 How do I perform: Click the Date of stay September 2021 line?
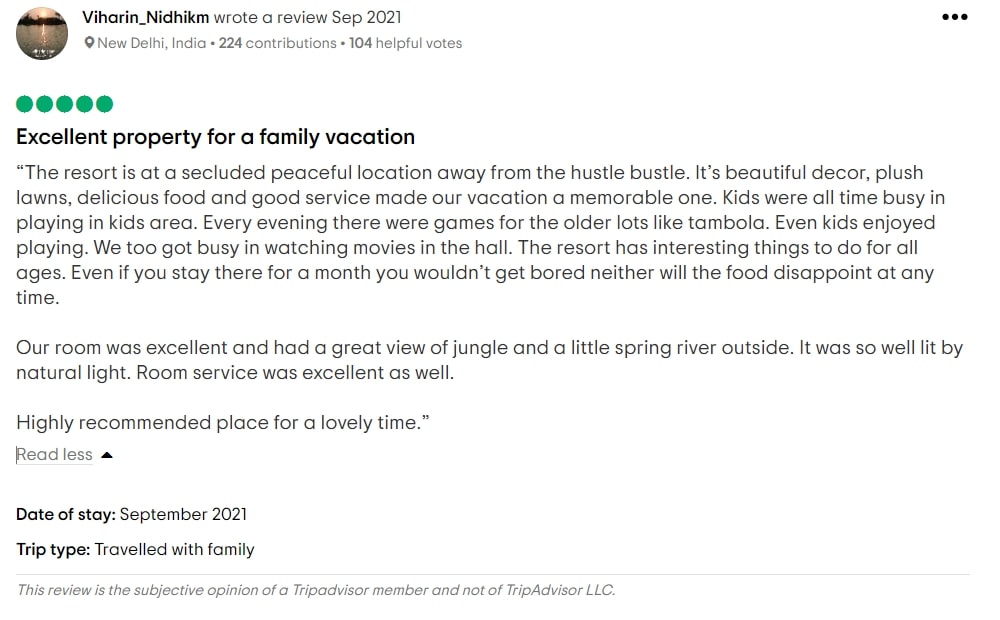(131, 514)
